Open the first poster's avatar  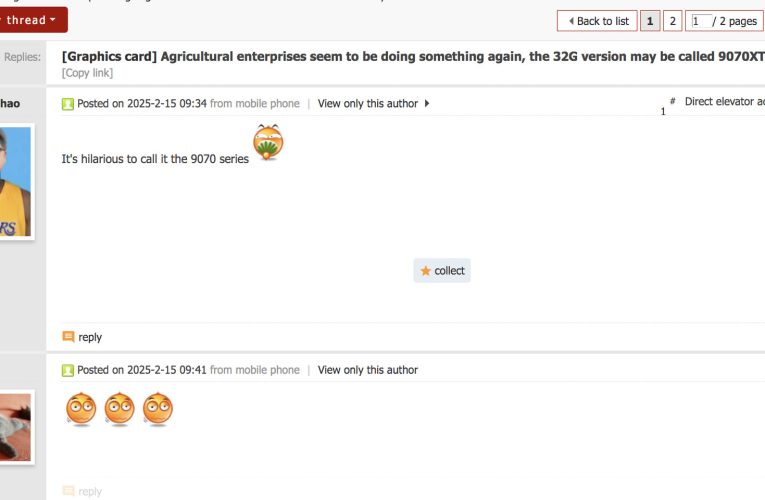pyautogui.click(x=15, y=181)
